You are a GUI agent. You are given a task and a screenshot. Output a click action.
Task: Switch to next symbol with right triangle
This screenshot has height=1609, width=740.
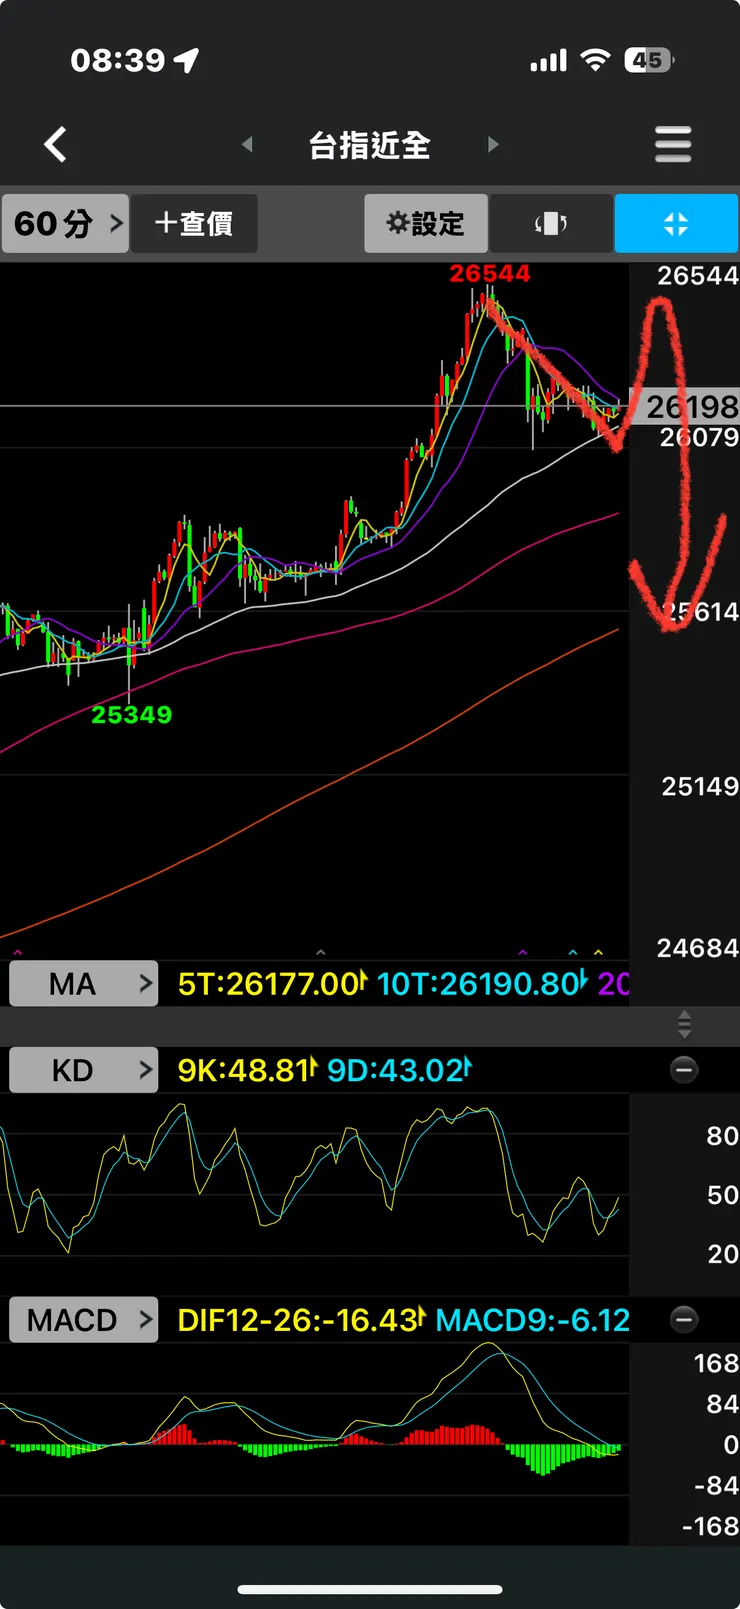(493, 145)
